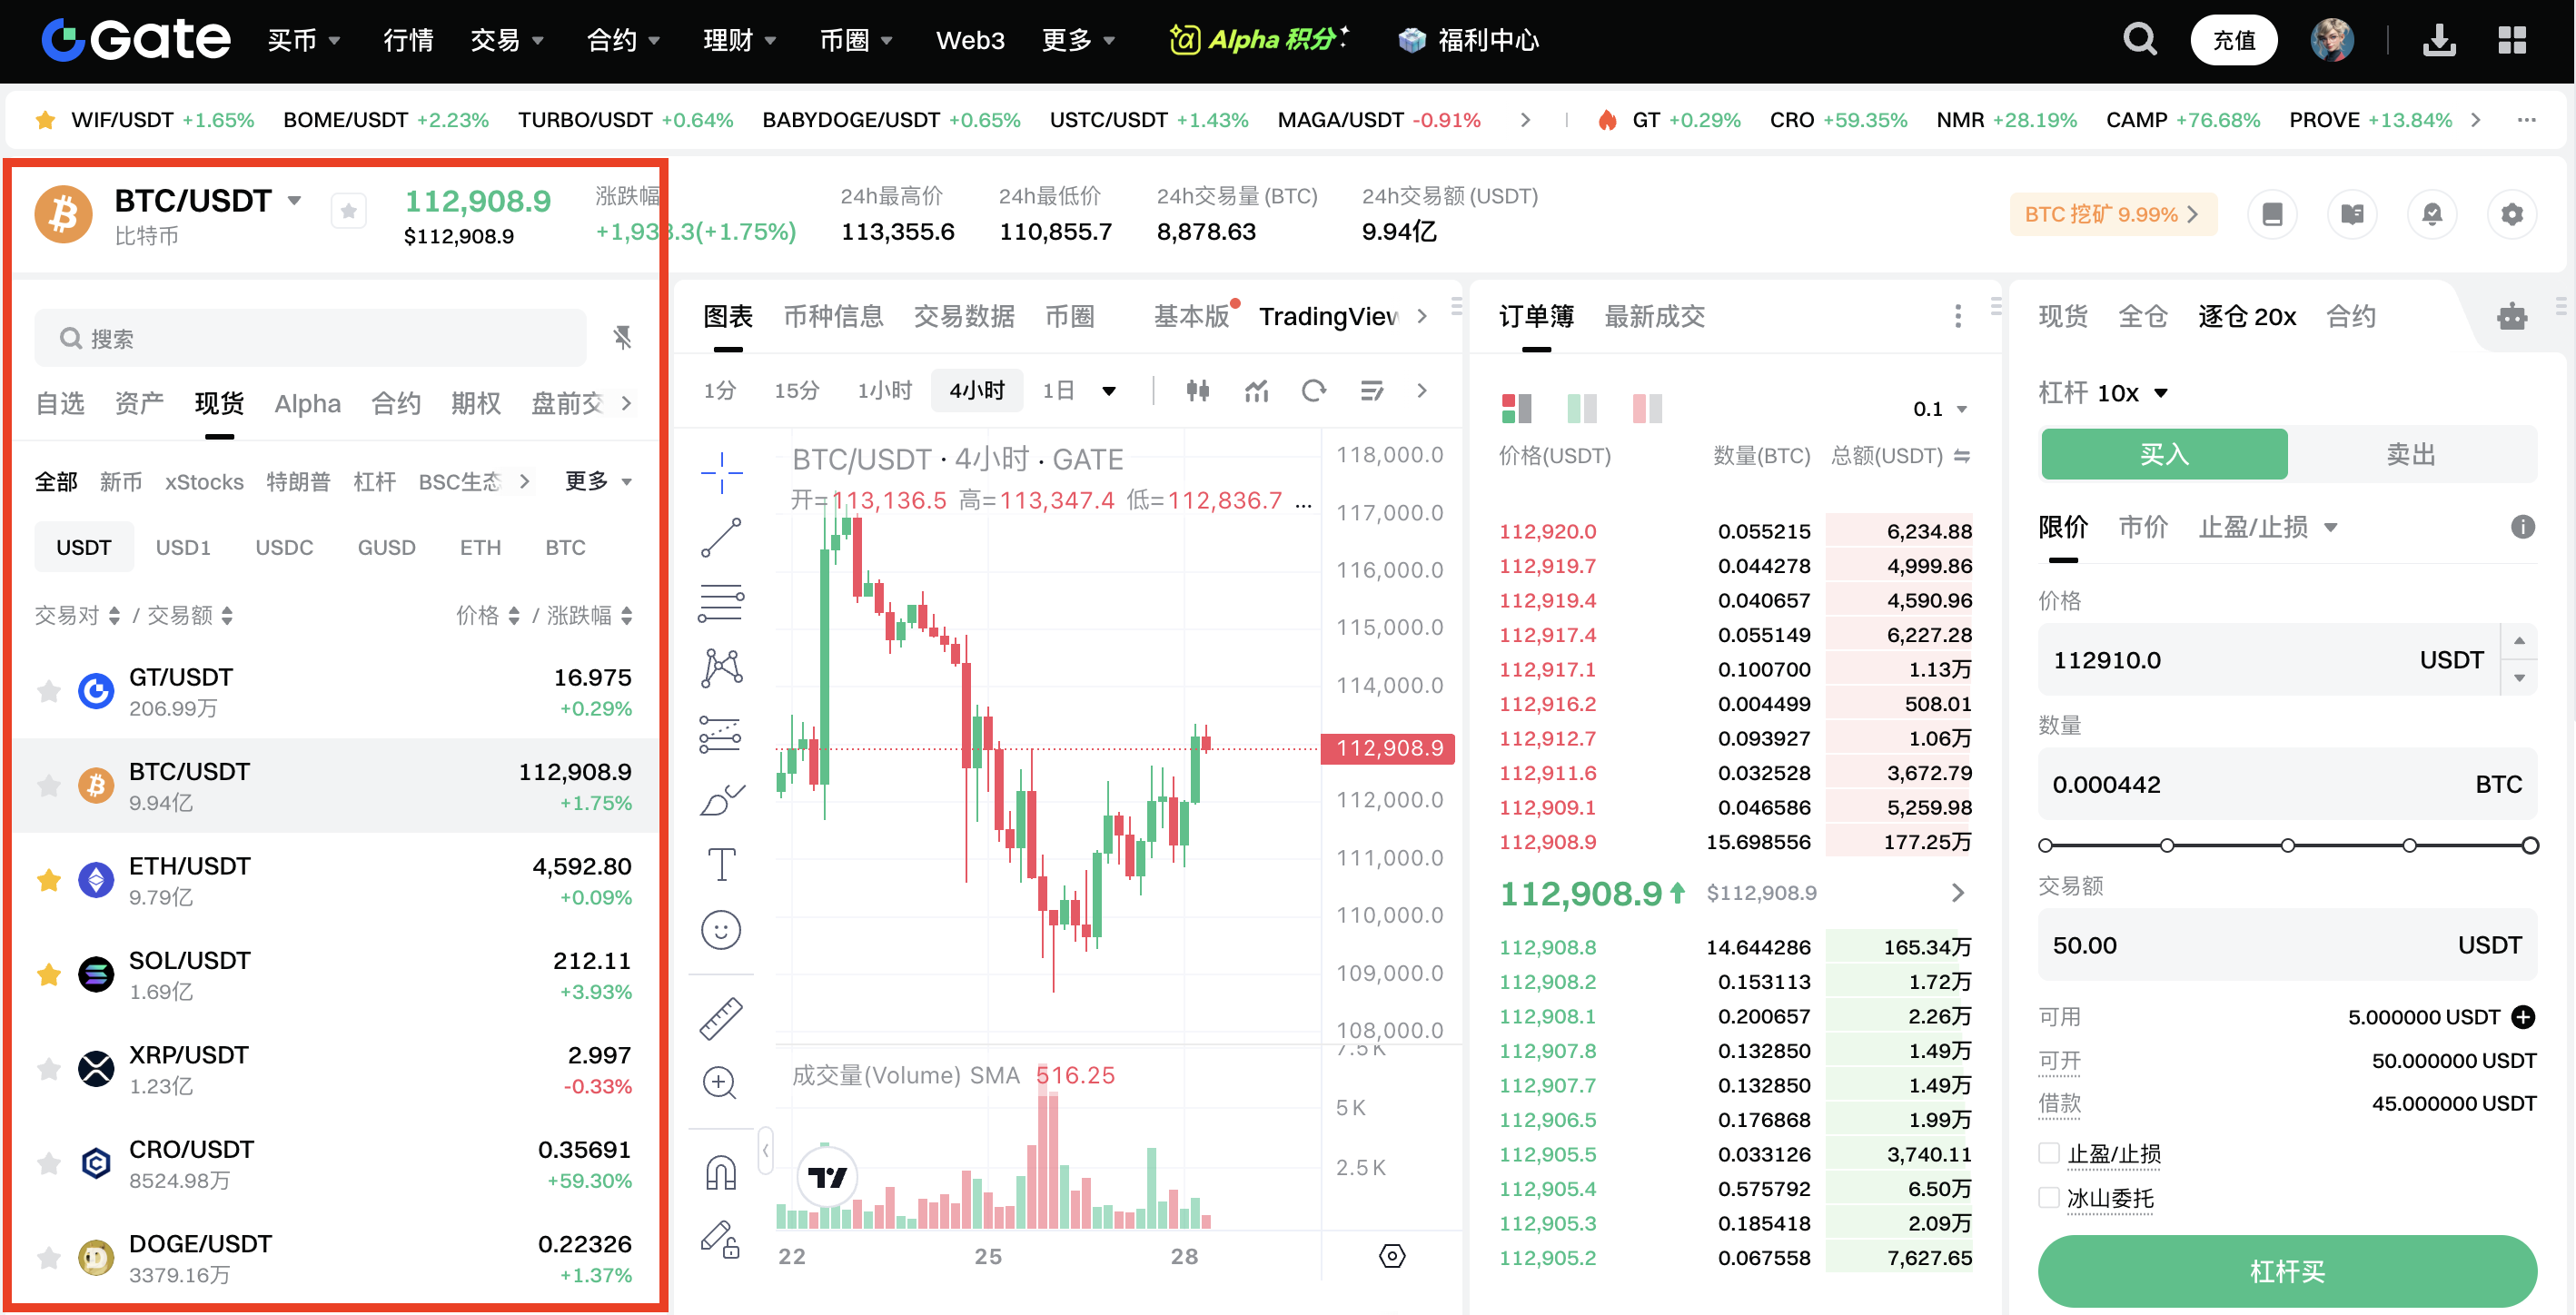Select the ruler measure tool
The height and width of the screenshot is (1315, 2576).
721,1018
